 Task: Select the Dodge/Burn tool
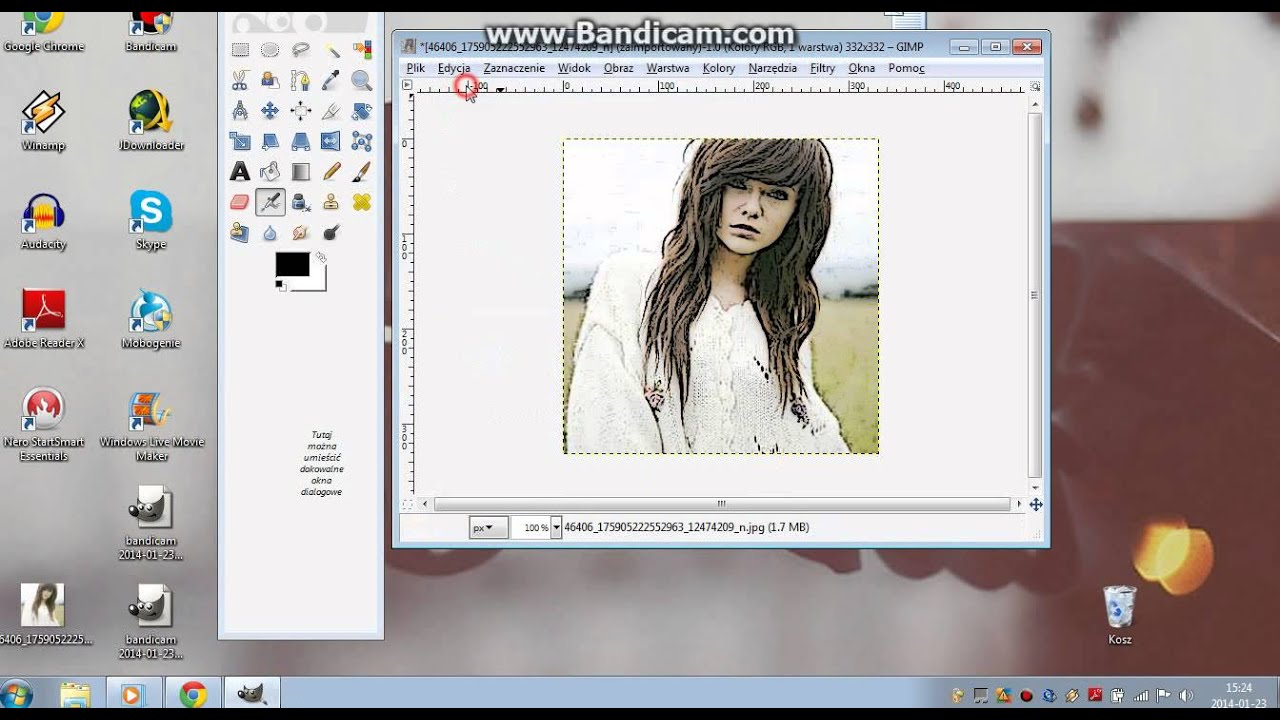331,233
